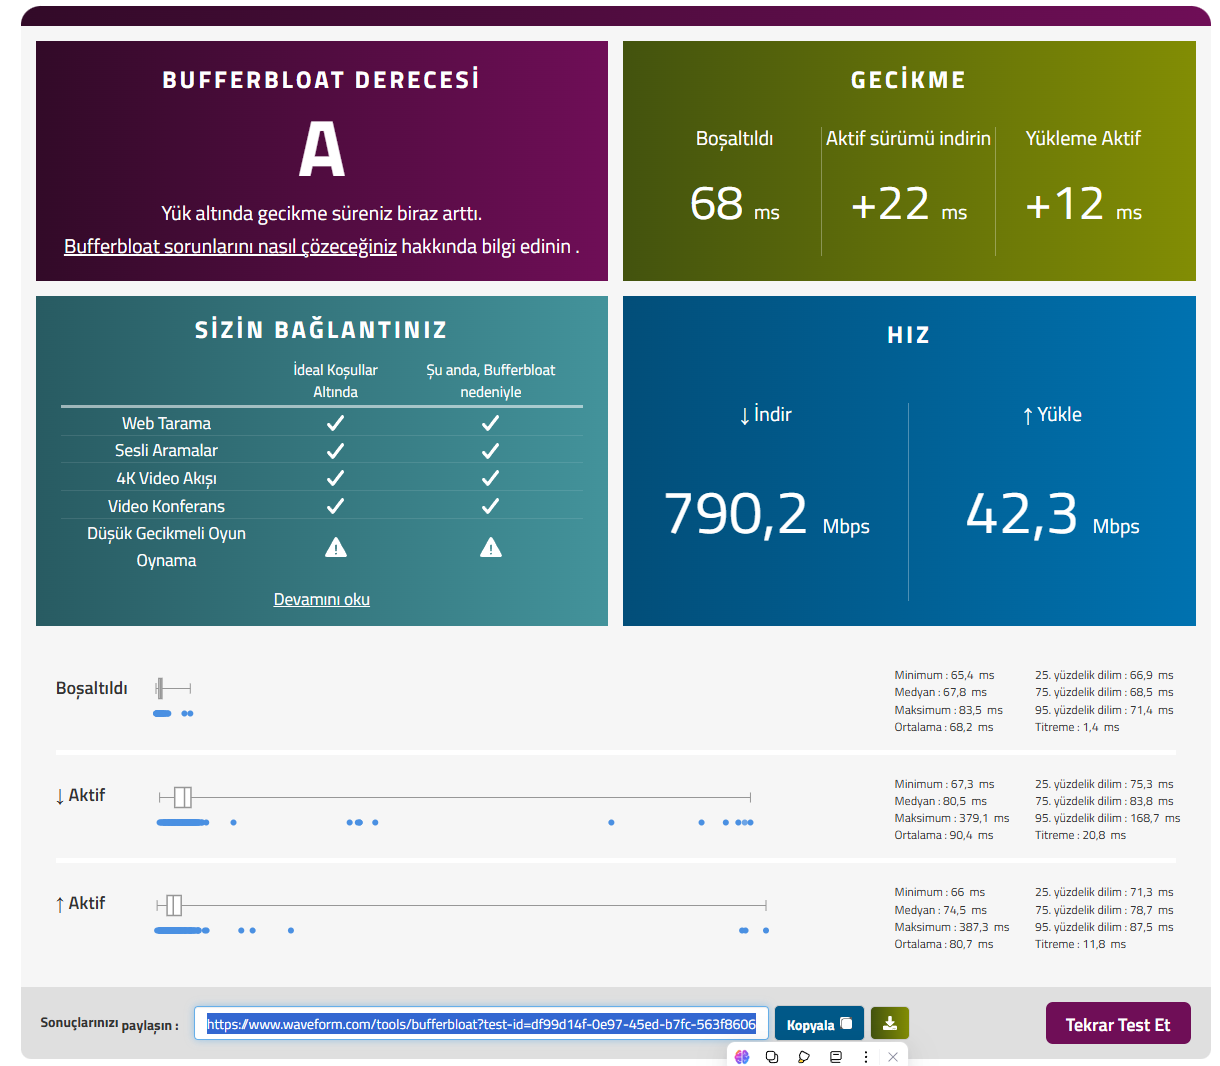This screenshot has width=1220, height=1066.
Task: Click the Titreme : 1,4 ms statistic
Action: 1077,727
